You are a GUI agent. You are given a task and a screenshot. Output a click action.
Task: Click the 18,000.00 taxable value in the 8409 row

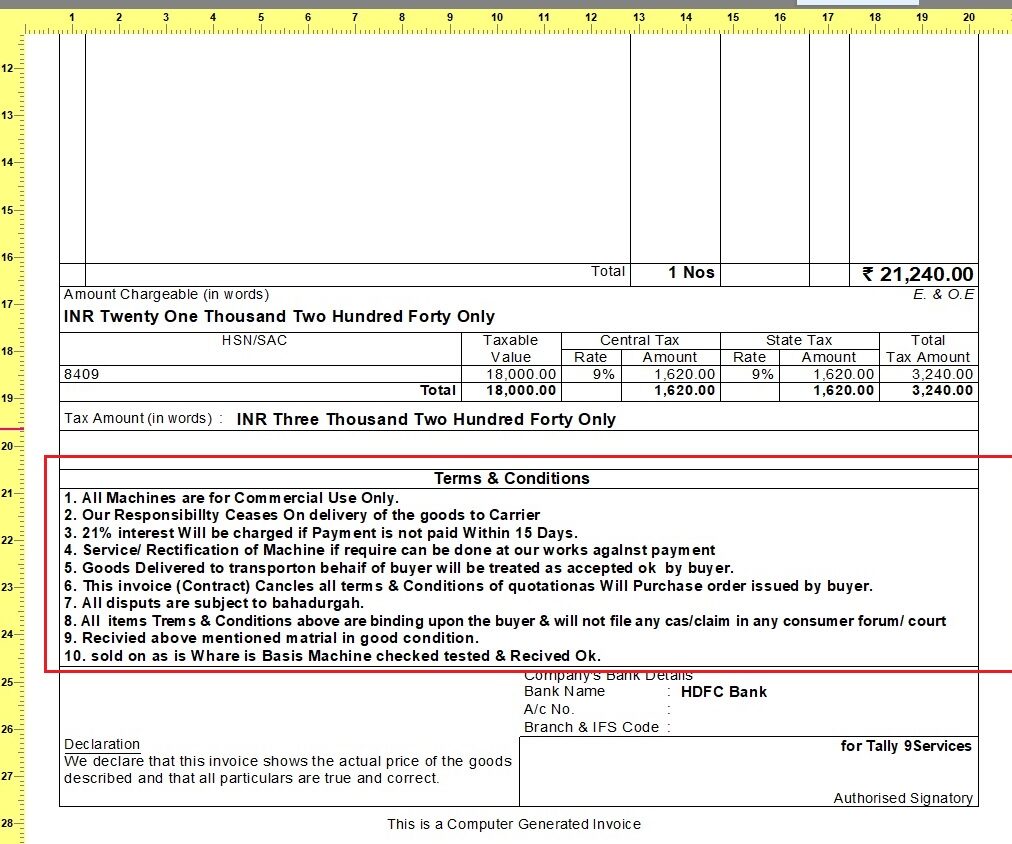[521, 374]
